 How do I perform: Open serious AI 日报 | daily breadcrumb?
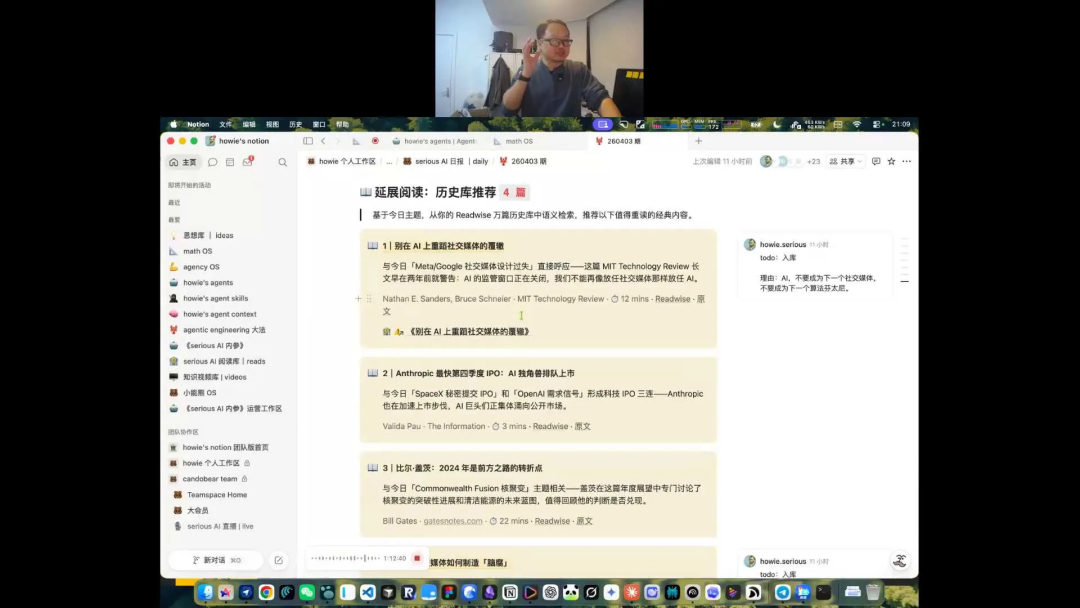point(446,161)
